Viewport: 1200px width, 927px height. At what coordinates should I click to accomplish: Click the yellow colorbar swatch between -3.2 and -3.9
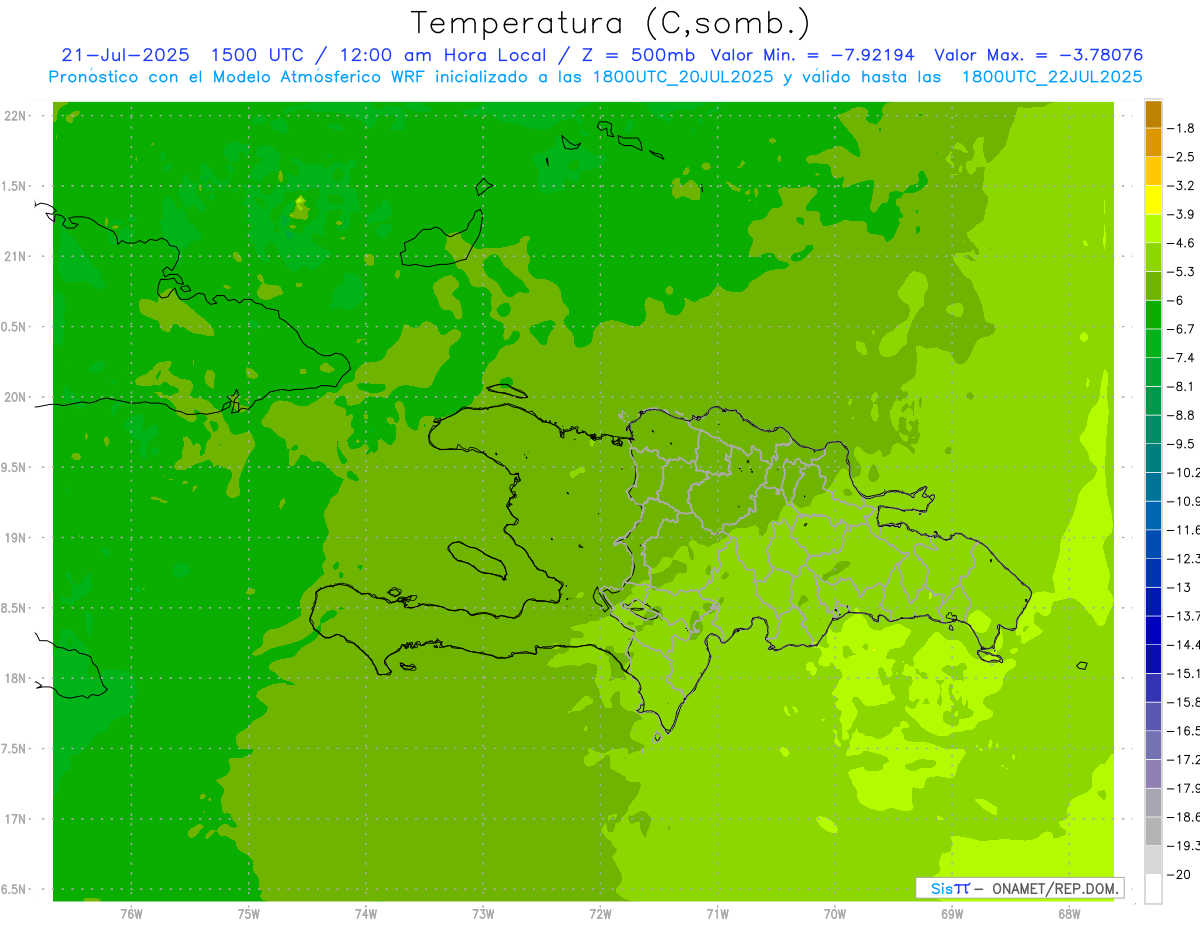(1153, 200)
